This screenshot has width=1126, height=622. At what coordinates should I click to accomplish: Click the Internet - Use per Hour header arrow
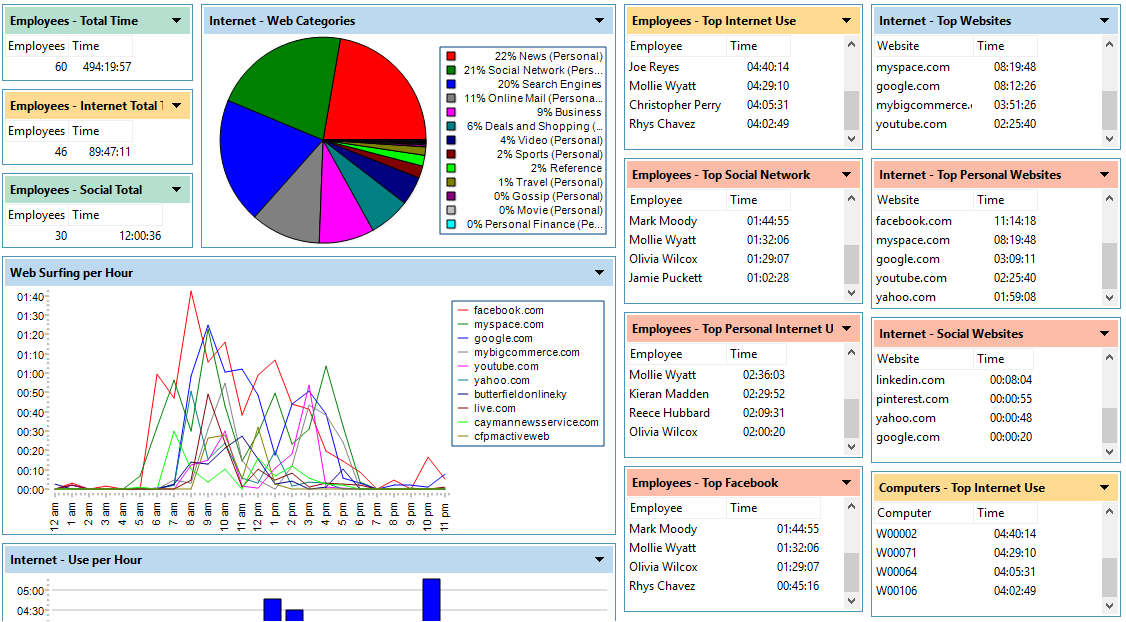[600, 560]
